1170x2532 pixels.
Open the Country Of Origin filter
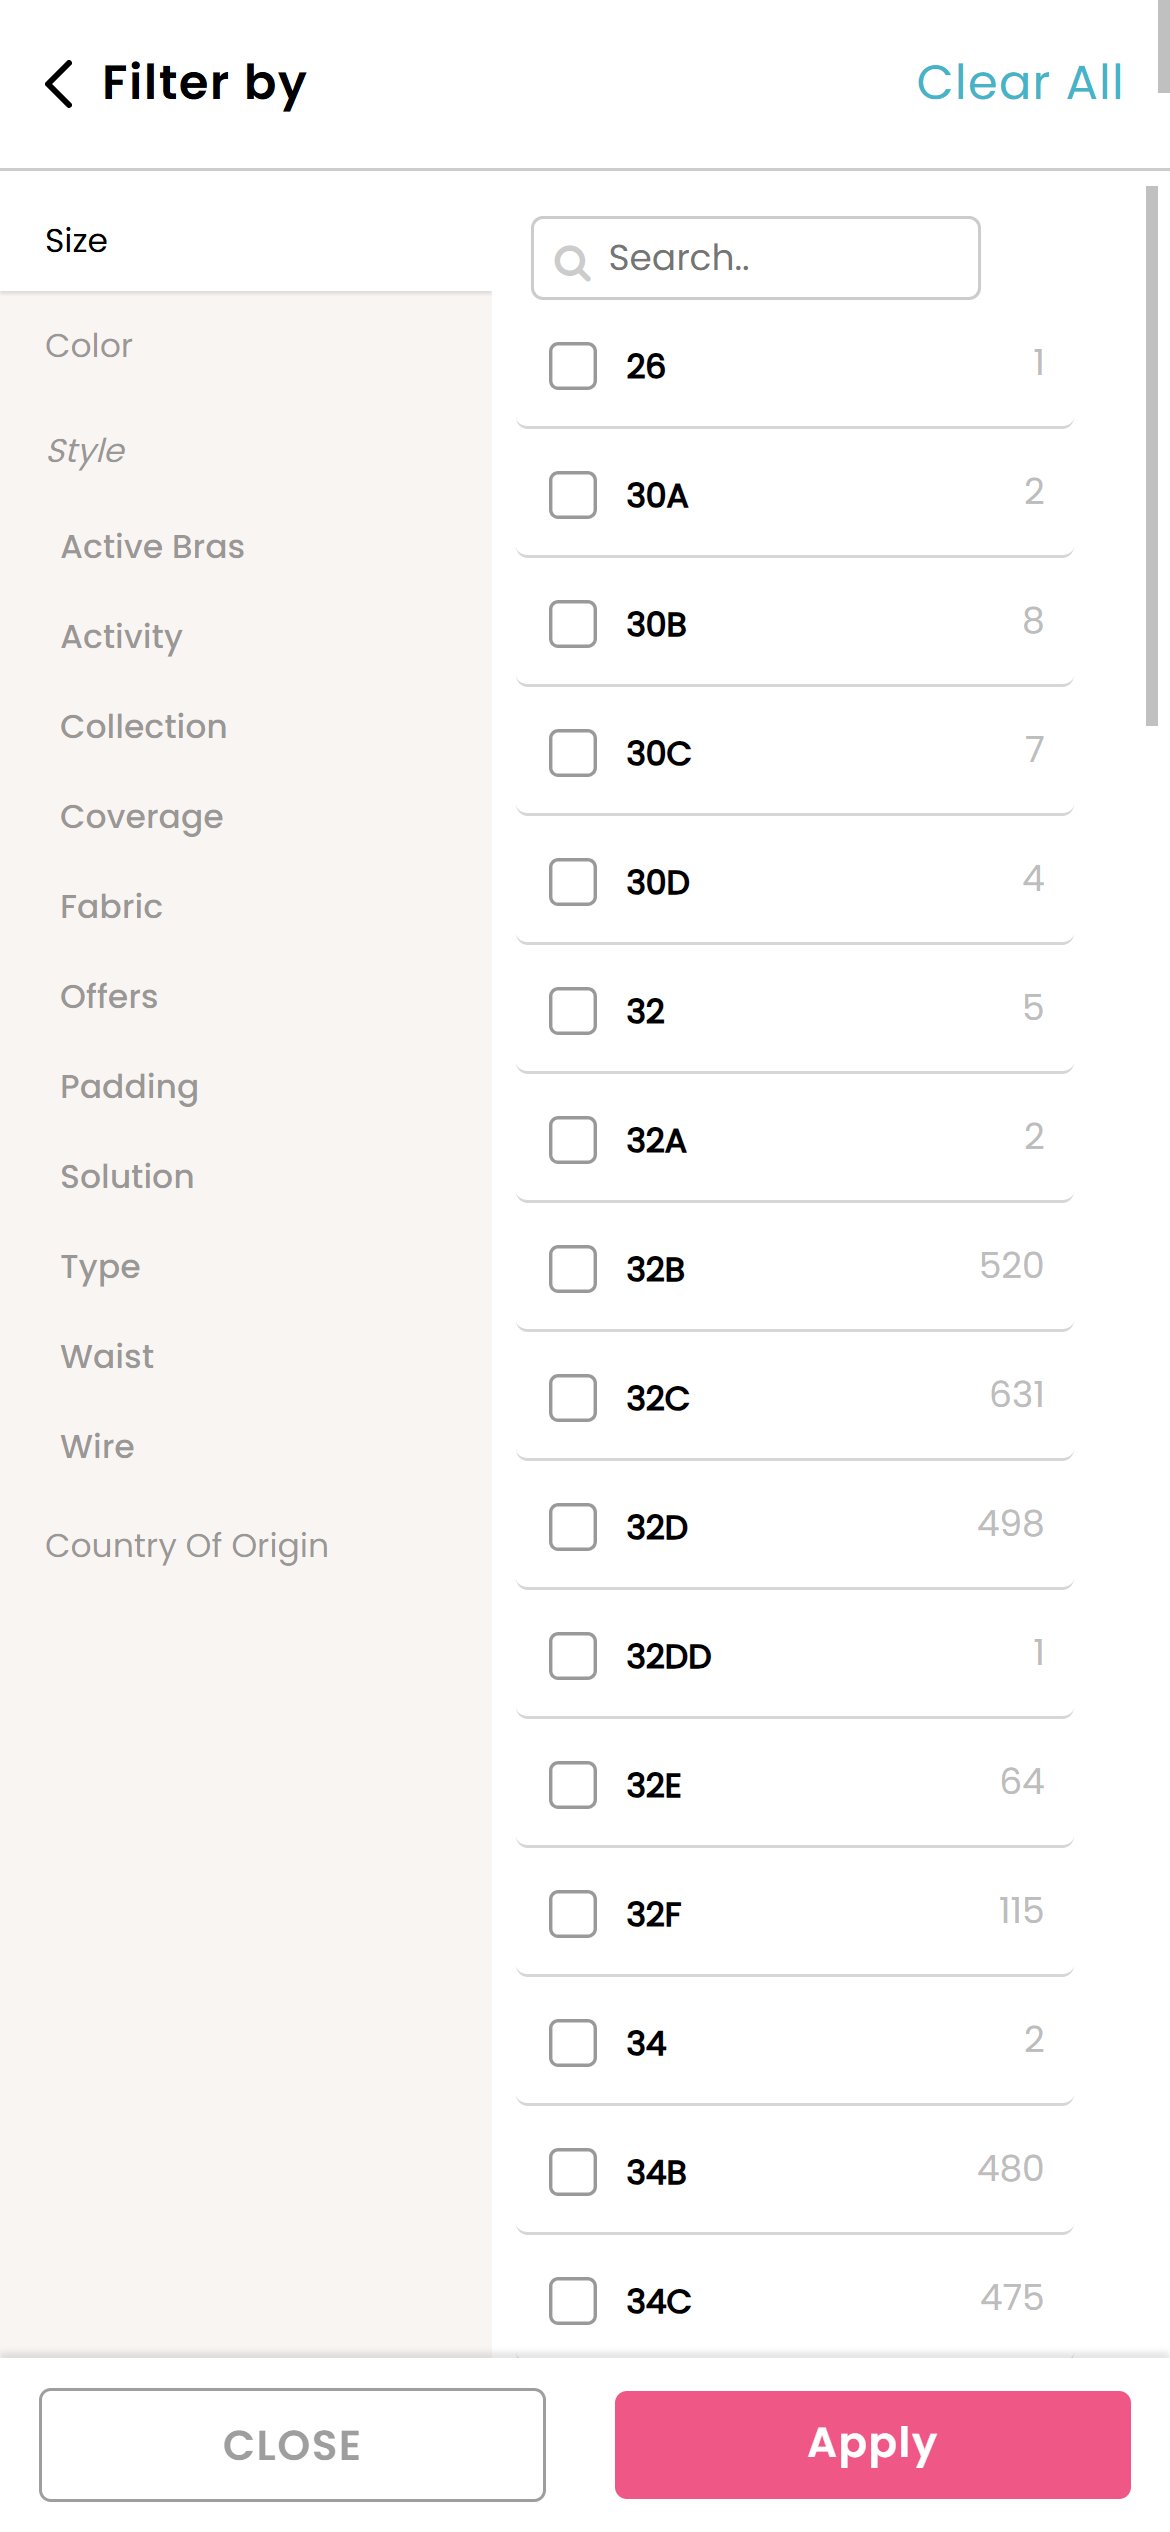(187, 1546)
